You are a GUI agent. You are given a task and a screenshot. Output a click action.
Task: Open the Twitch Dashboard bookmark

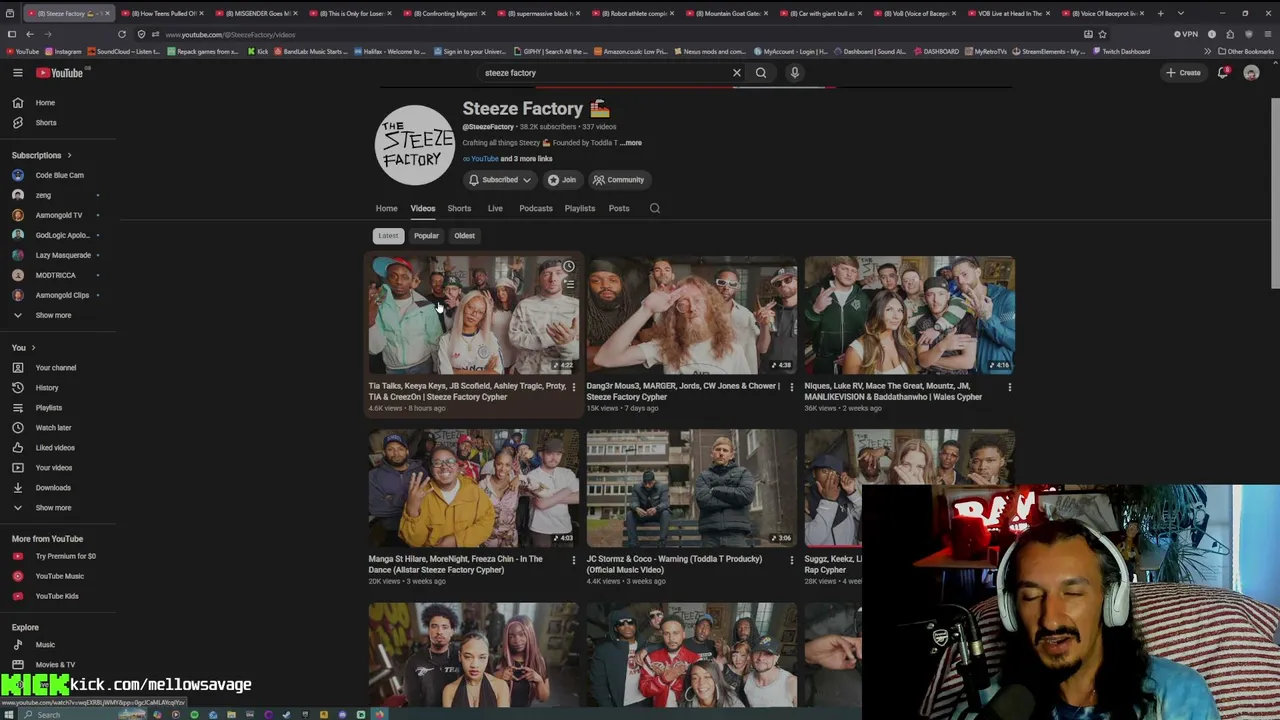click(1121, 51)
